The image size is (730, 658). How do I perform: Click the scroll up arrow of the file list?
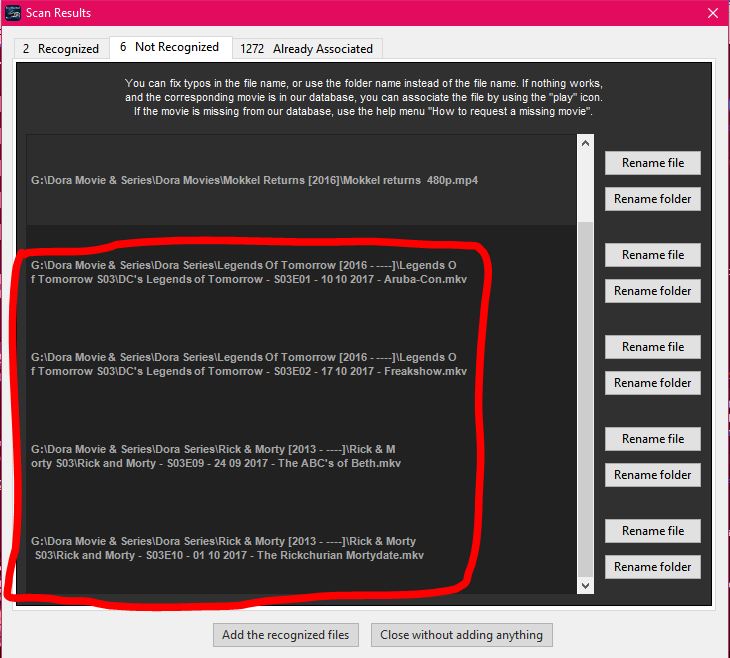(585, 143)
